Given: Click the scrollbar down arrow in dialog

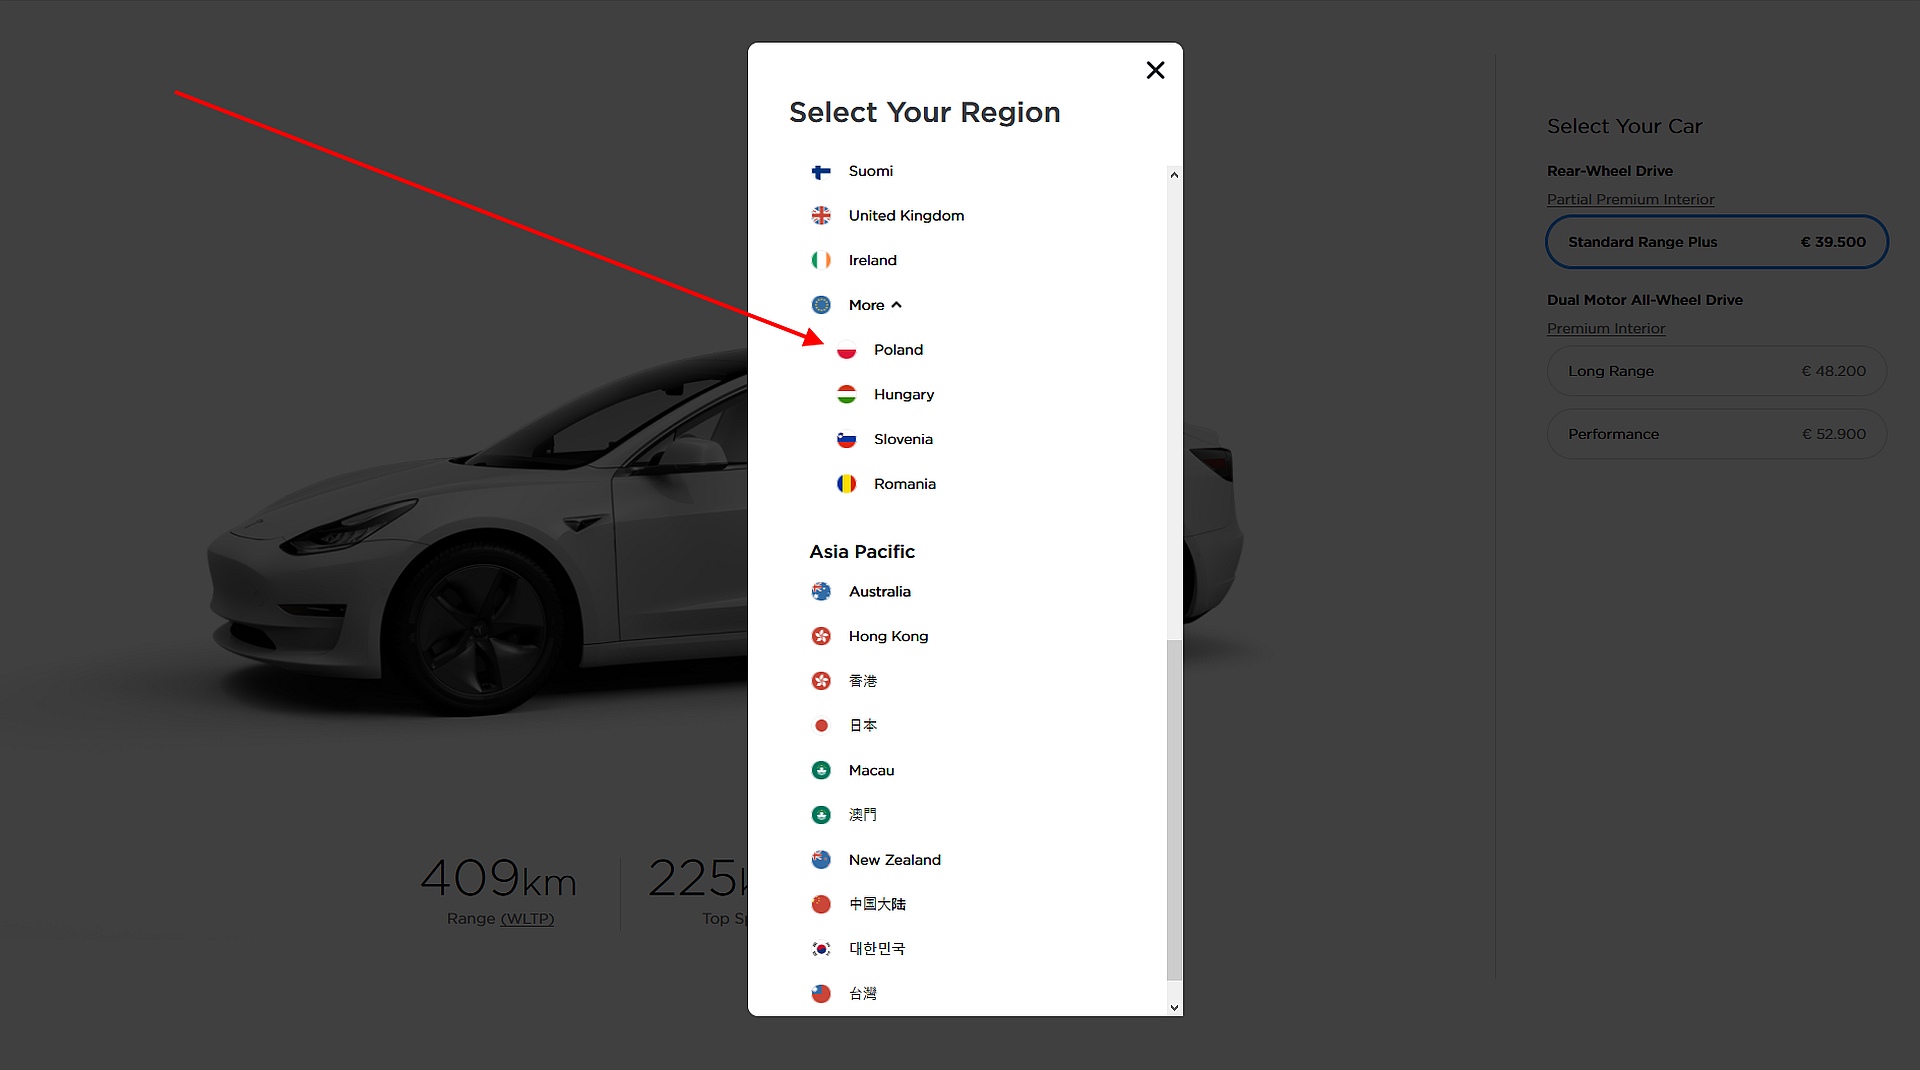Looking at the screenshot, I should click(x=1174, y=1008).
